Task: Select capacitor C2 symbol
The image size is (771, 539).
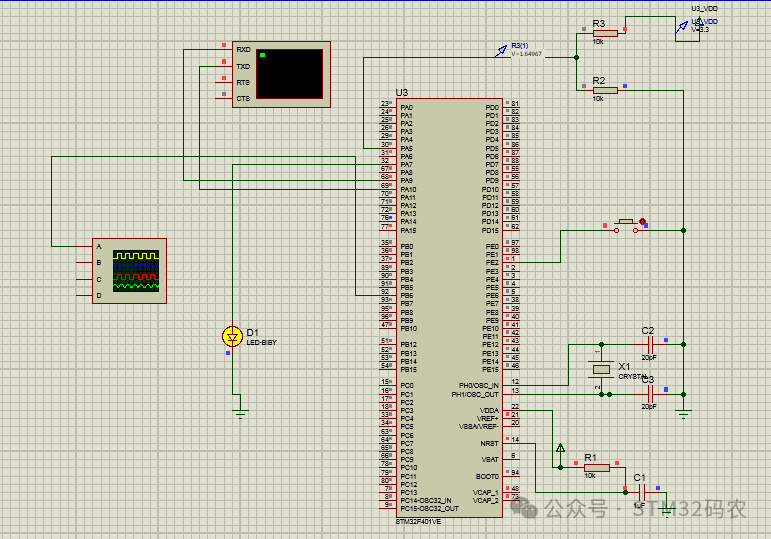Action: point(650,344)
